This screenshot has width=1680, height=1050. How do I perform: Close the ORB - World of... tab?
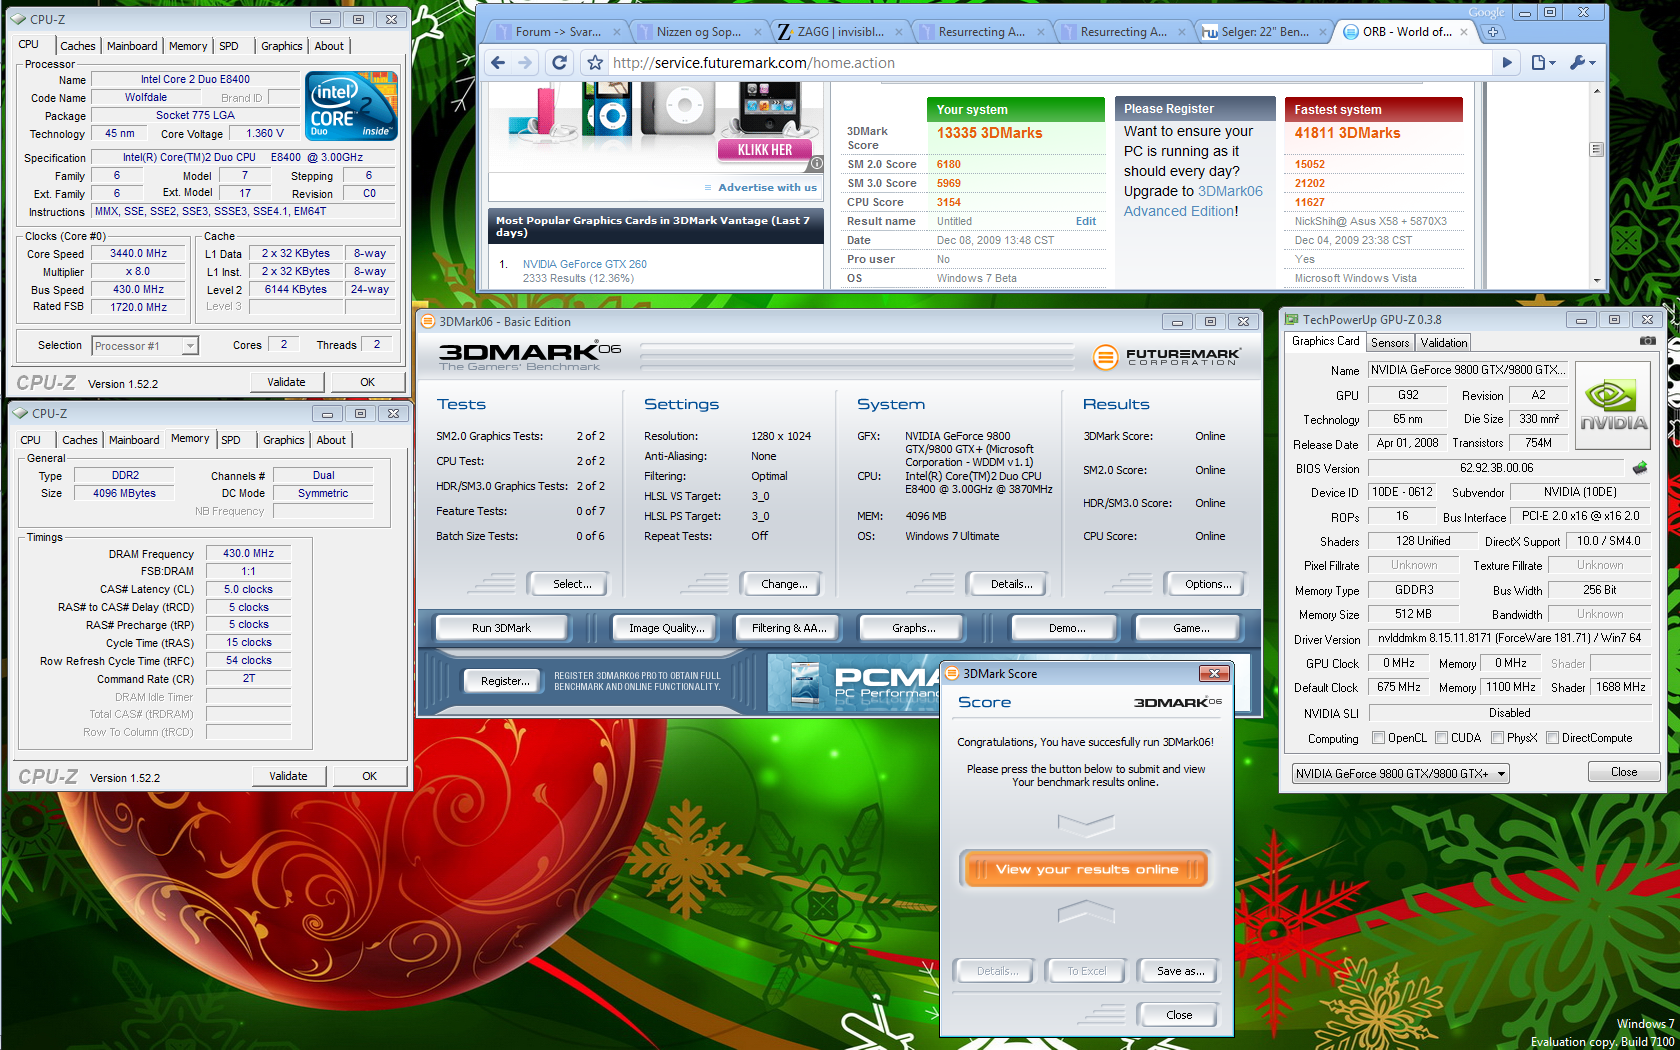click(x=1464, y=32)
